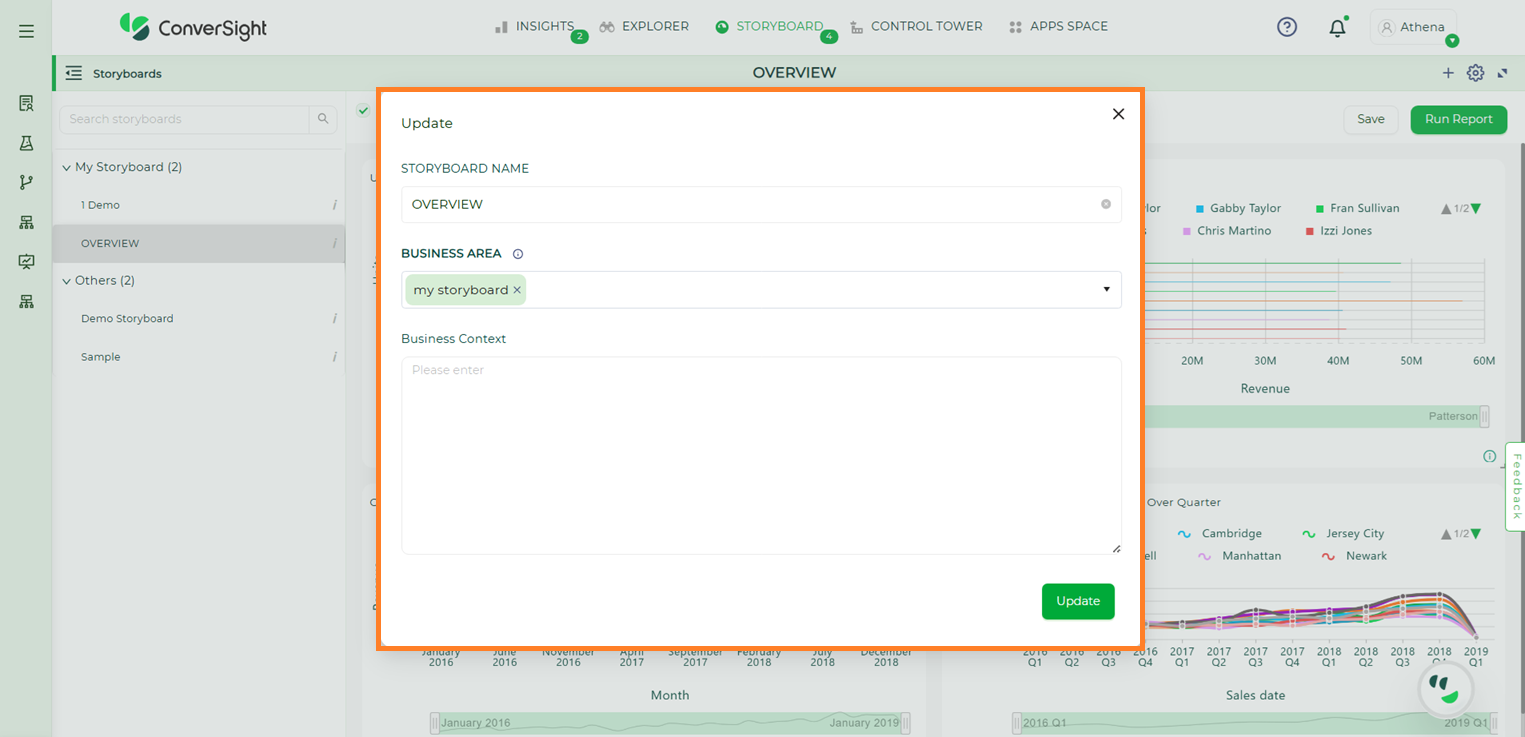Click the Save button

(x=1371, y=119)
